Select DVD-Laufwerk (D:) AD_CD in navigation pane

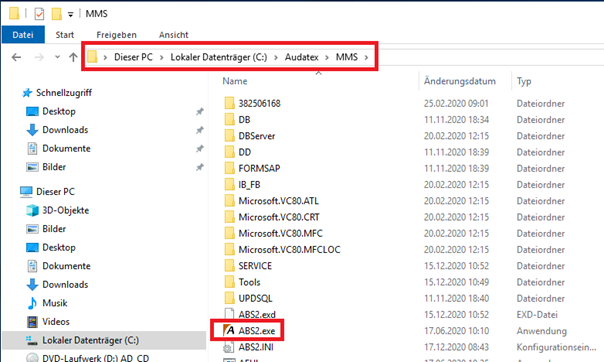pyautogui.click(x=96, y=358)
